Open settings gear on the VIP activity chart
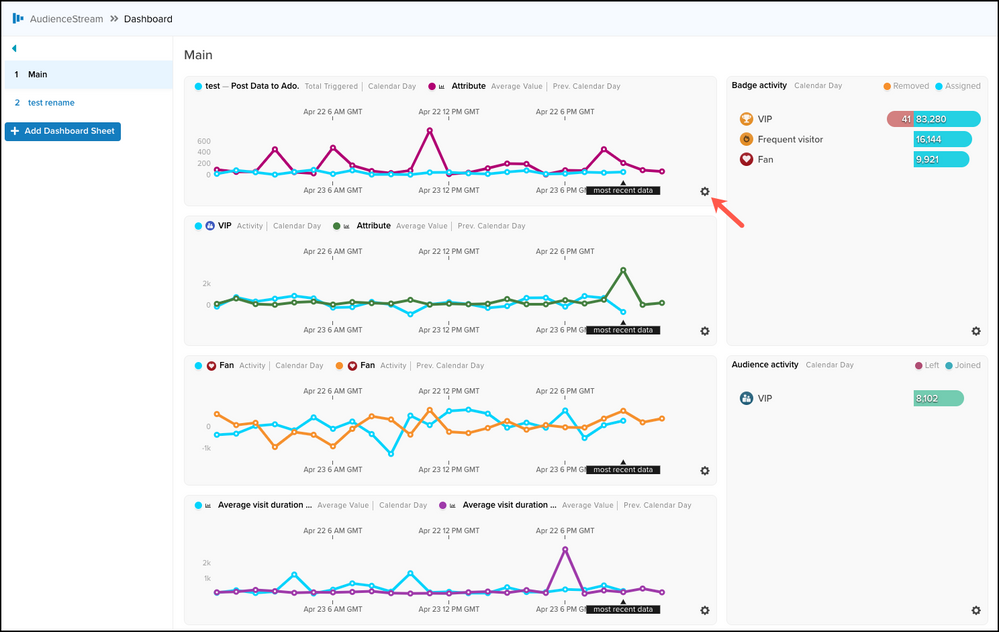This screenshot has width=999, height=632. (x=705, y=331)
